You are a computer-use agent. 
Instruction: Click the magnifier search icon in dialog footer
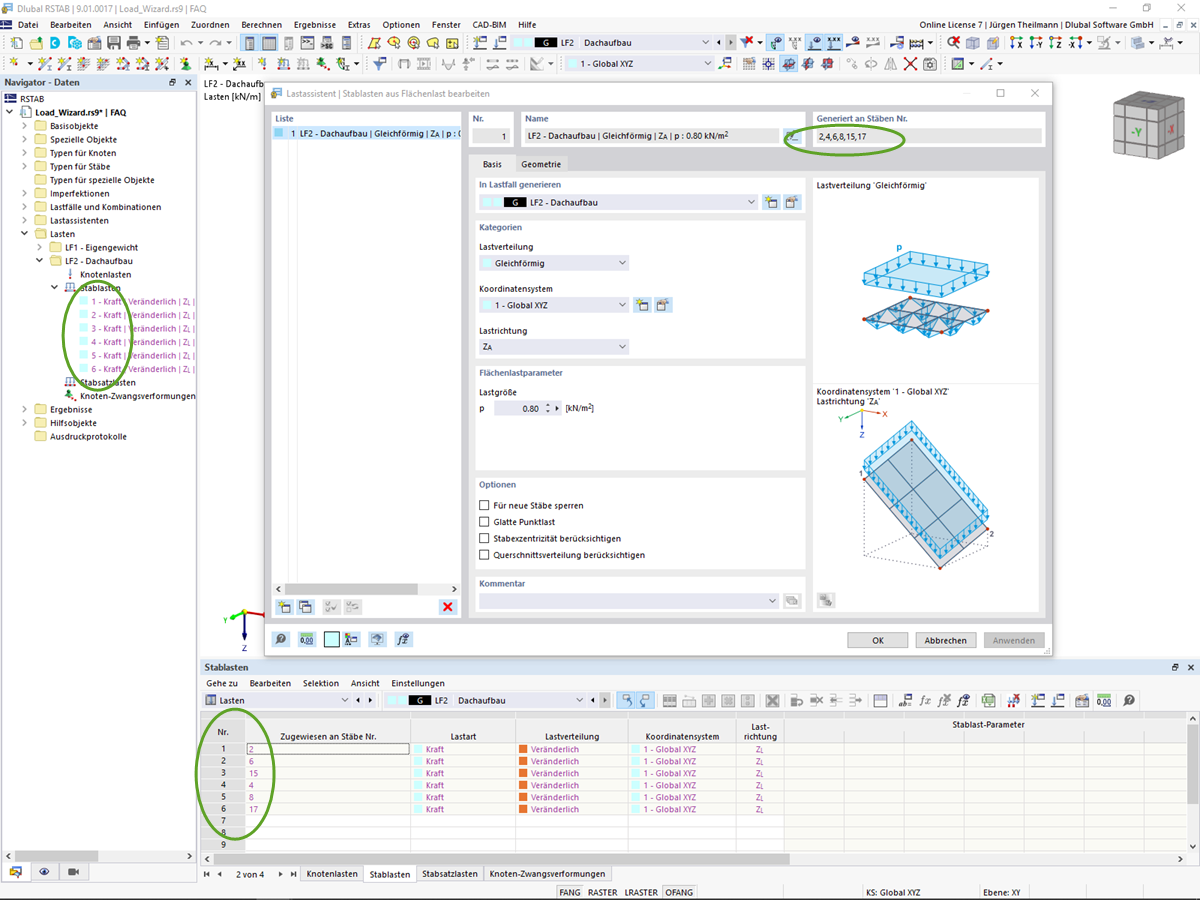(x=281, y=640)
